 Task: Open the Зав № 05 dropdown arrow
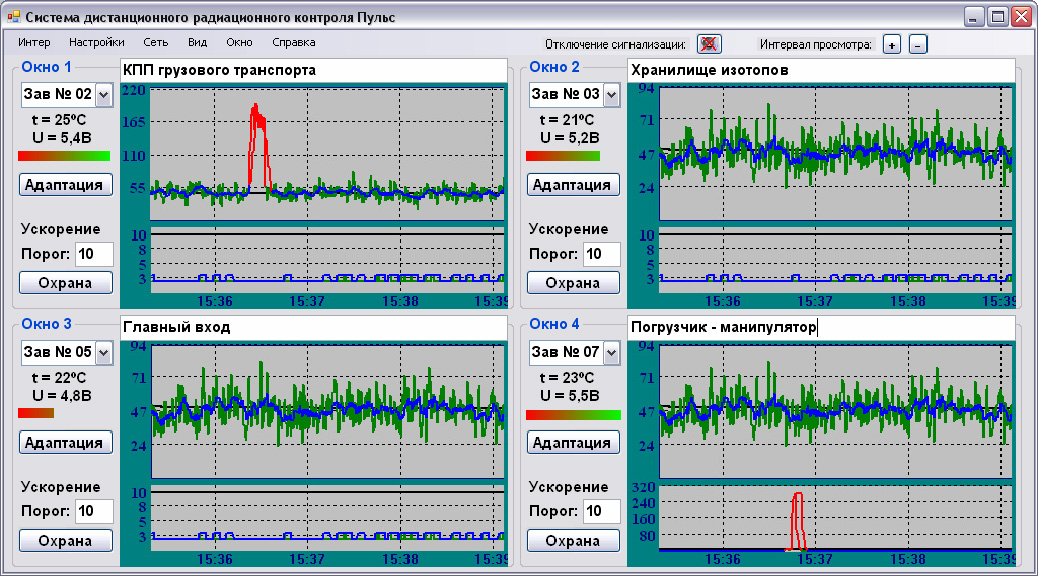[x=103, y=352]
